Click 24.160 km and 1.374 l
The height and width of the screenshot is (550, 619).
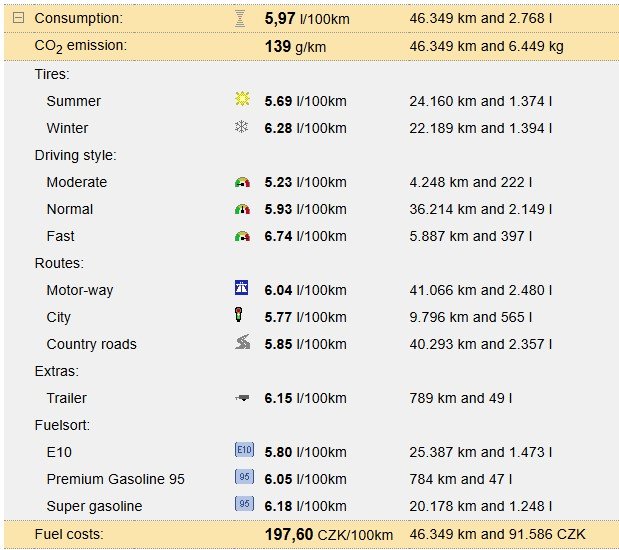coord(480,101)
